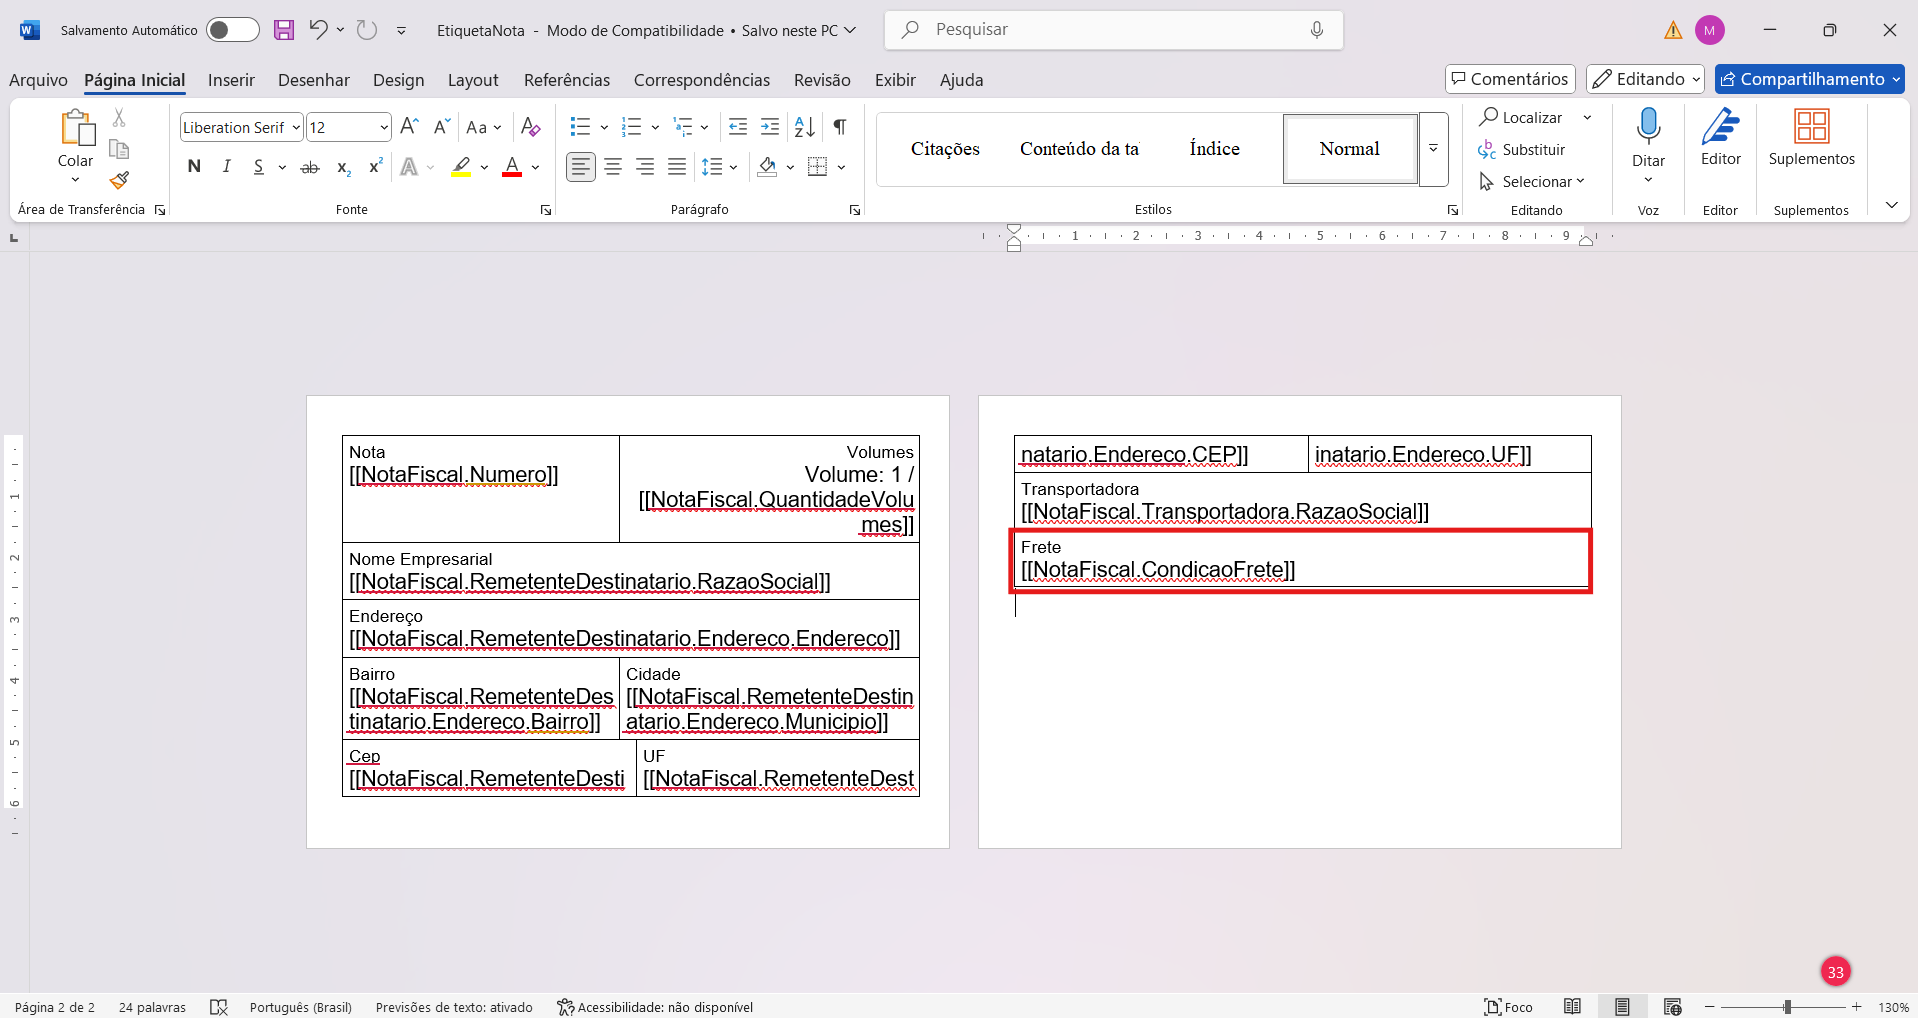Click the zoom slider in status bar
Screen dimensions: 1918x1018
tap(1786, 1007)
